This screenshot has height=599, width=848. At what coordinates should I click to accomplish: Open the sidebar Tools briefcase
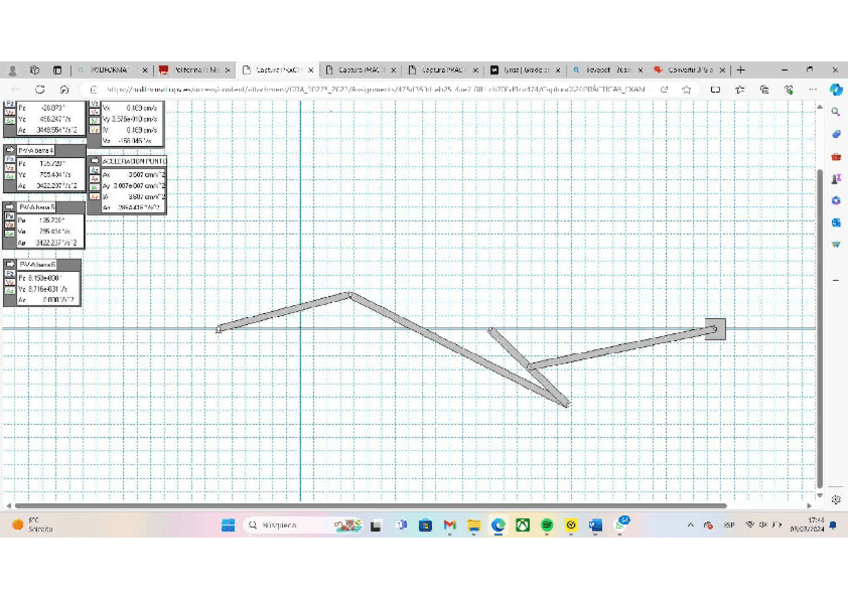(x=836, y=156)
